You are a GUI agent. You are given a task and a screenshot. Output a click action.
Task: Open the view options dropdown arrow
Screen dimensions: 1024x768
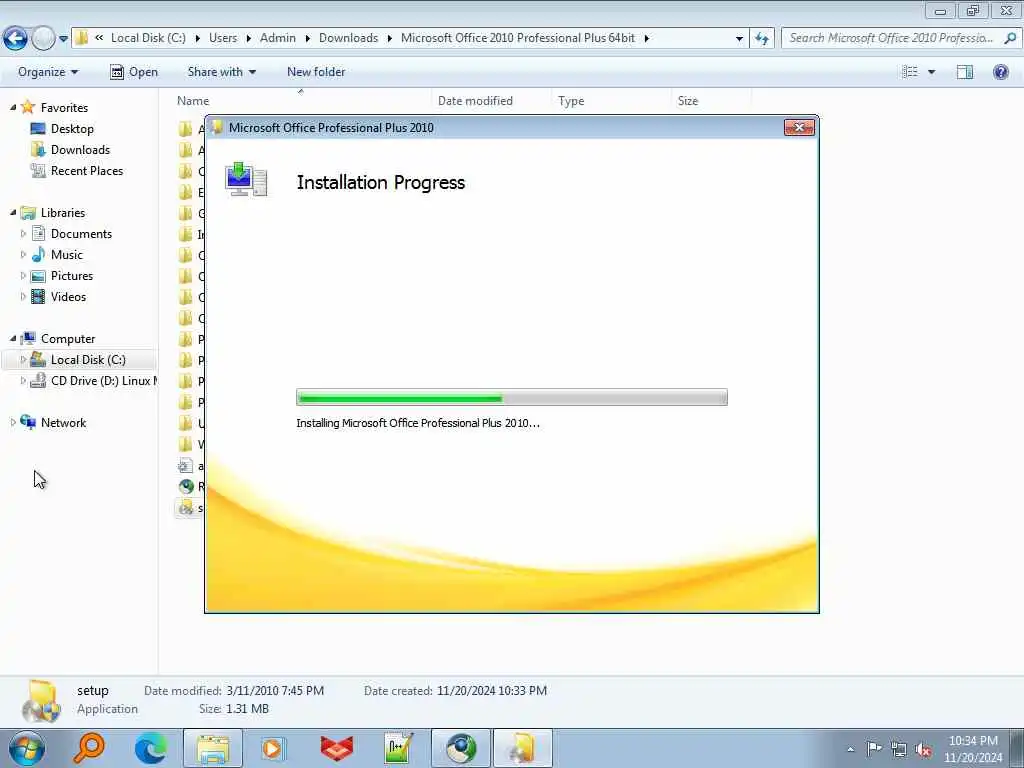pos(932,72)
